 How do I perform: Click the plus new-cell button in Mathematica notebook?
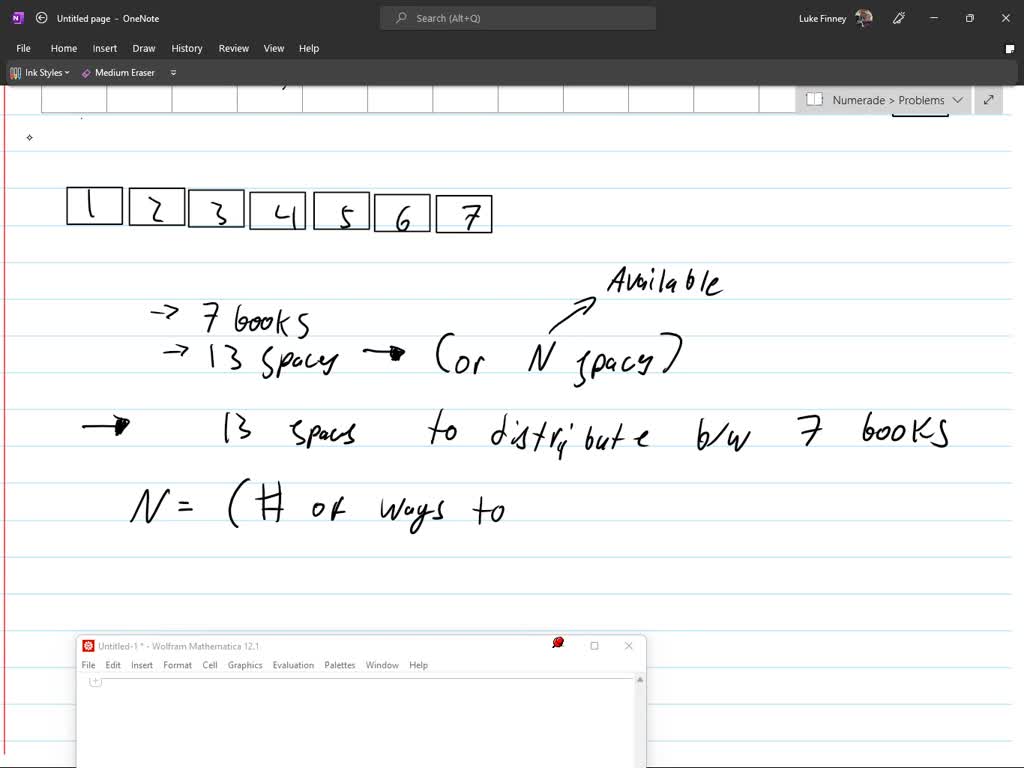95,681
